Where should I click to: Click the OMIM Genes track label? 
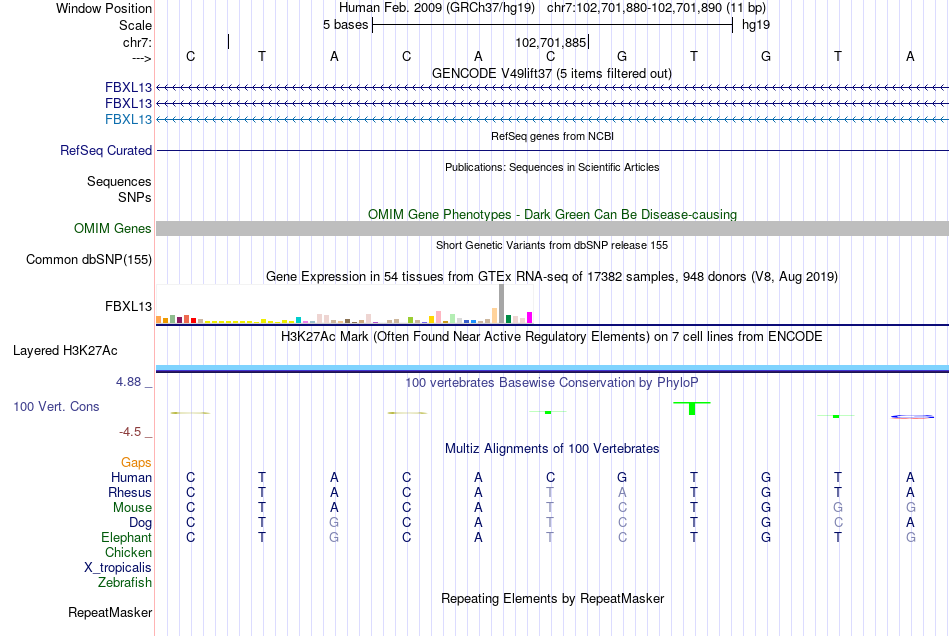tap(113, 228)
